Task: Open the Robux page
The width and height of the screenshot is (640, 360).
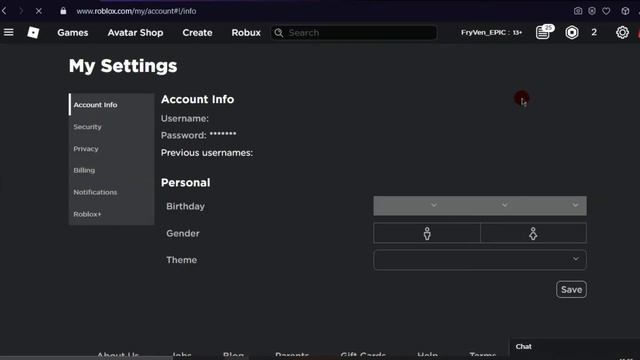Action: point(246,33)
